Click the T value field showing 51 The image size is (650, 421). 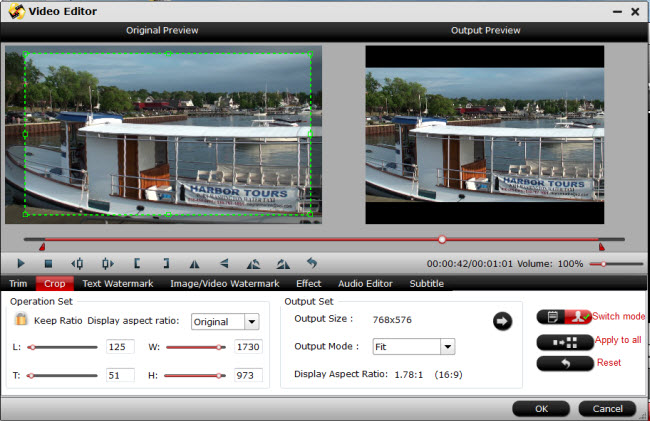120,375
